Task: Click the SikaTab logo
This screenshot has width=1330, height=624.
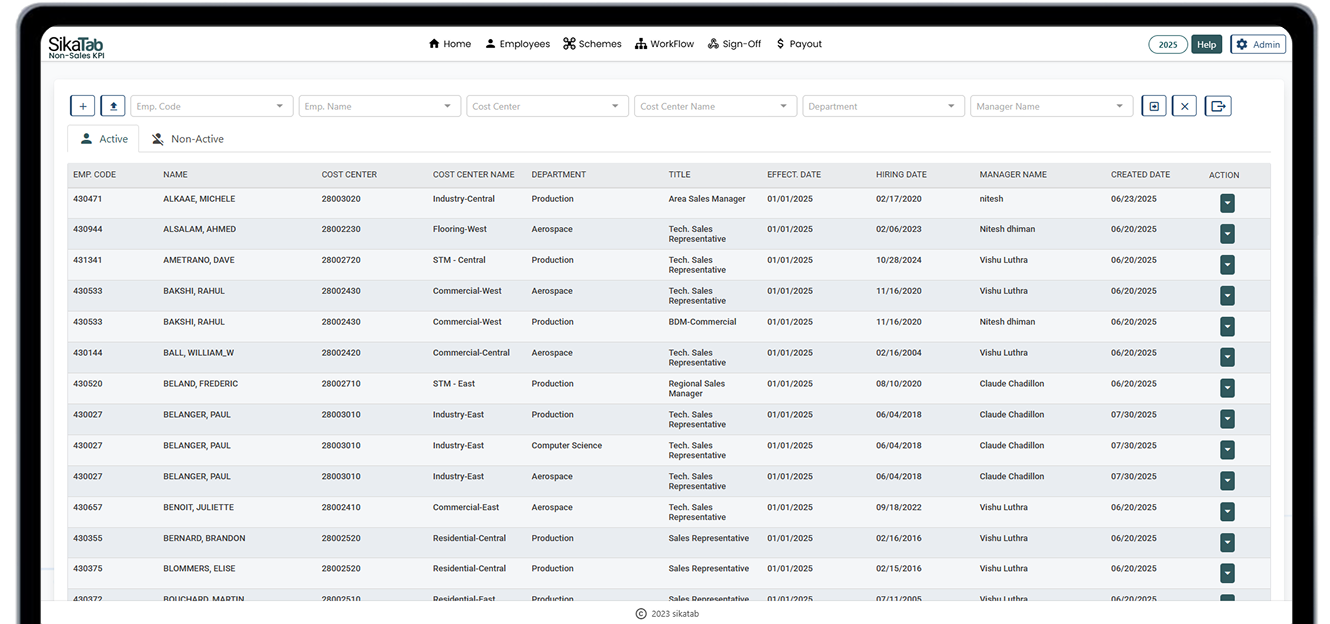Action: [x=76, y=46]
